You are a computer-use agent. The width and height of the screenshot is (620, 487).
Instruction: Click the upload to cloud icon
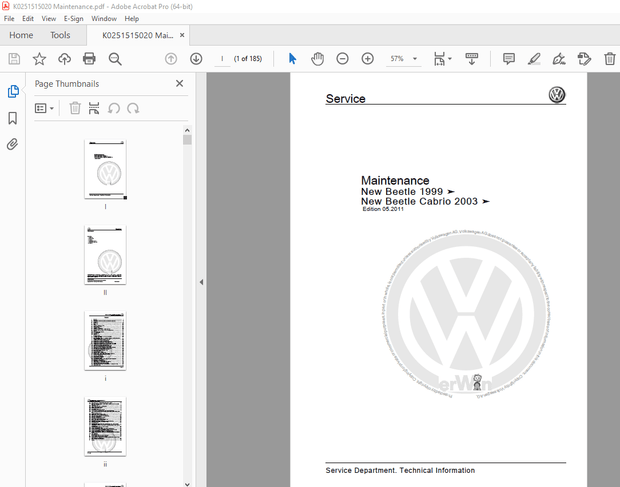[x=64, y=59]
